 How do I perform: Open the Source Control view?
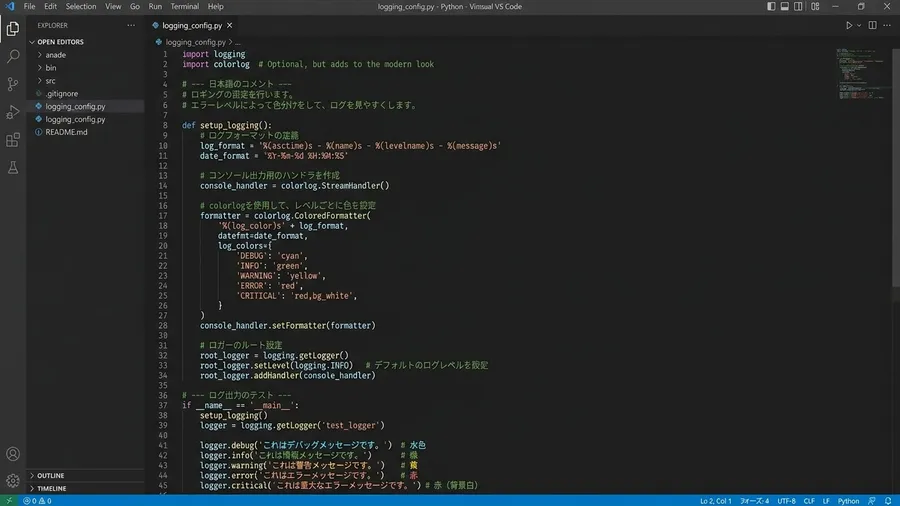[13, 84]
